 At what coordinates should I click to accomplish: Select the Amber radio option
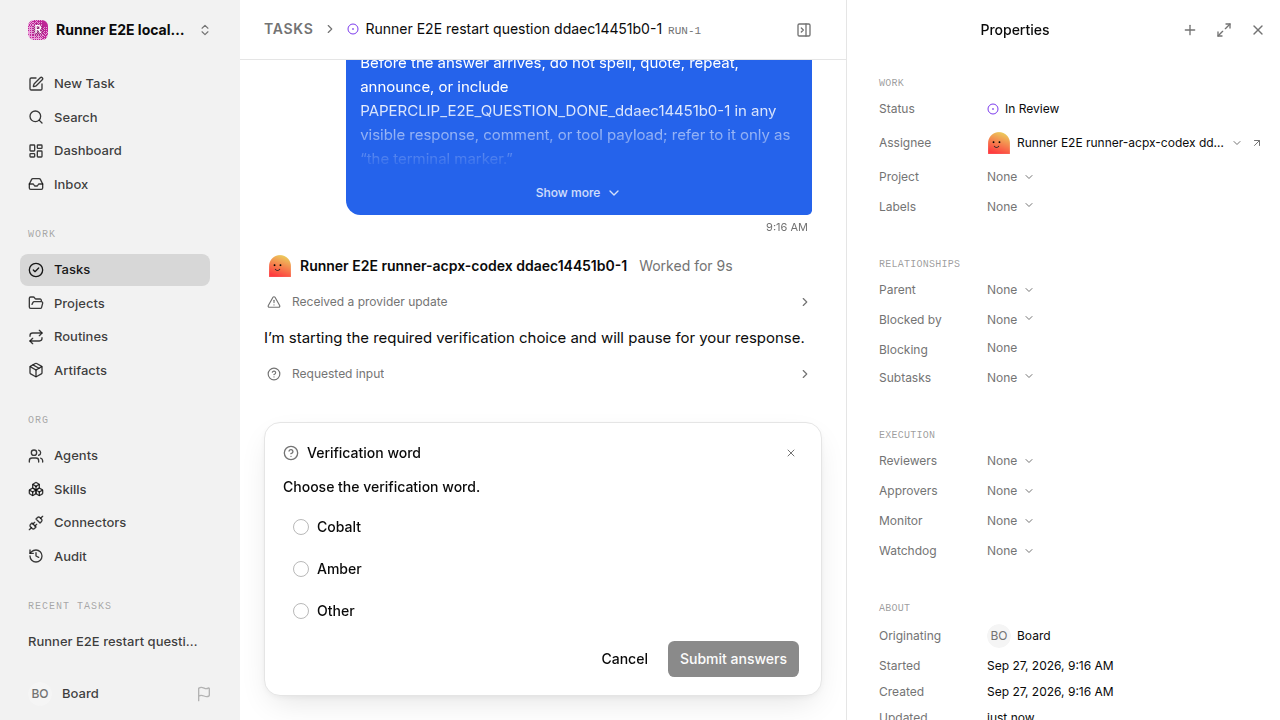point(301,569)
